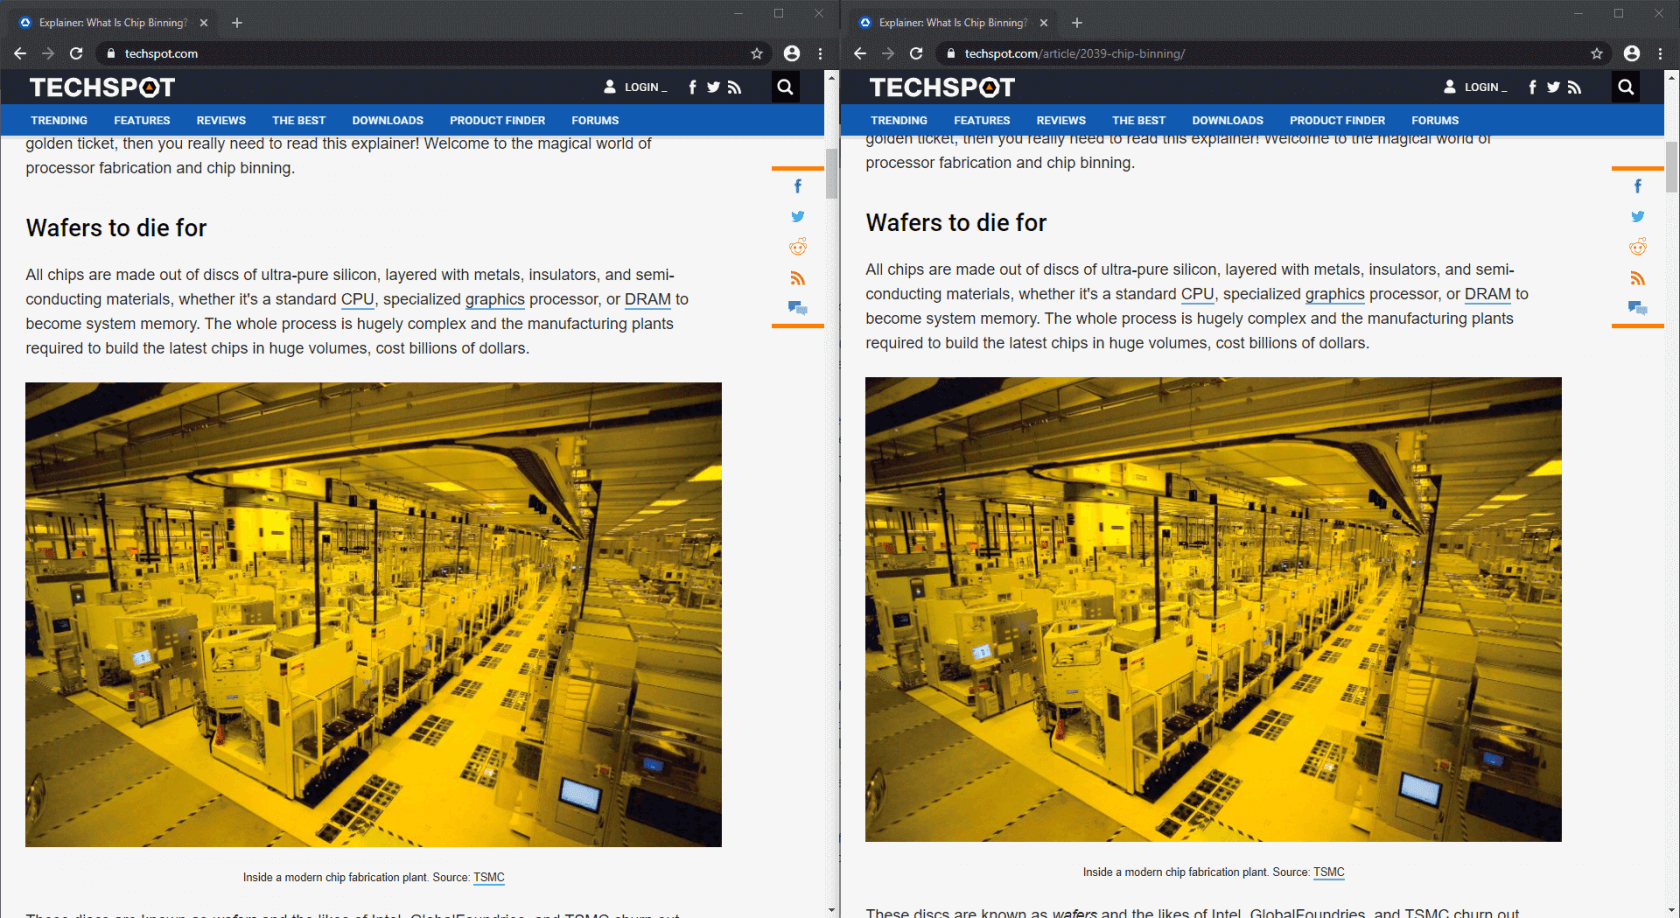Viewport: 1680px width, 918px height.
Task: Select DOWNLOADS in the right window nav bar
Action: click(1227, 120)
